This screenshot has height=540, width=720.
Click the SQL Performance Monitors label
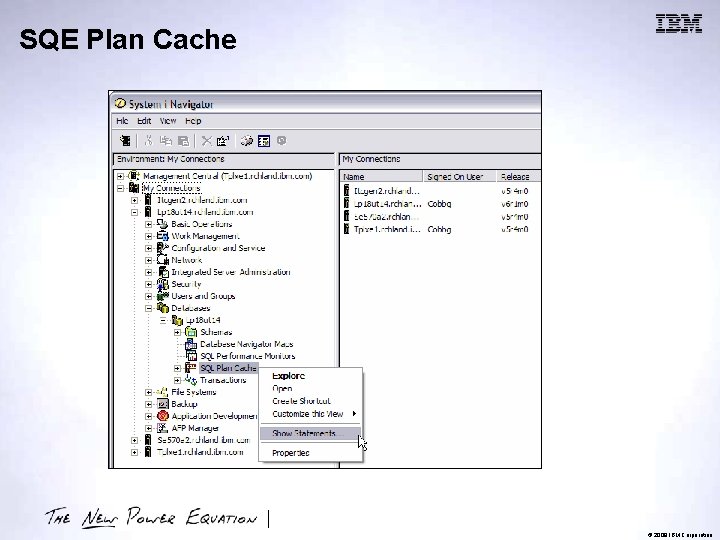(x=248, y=356)
